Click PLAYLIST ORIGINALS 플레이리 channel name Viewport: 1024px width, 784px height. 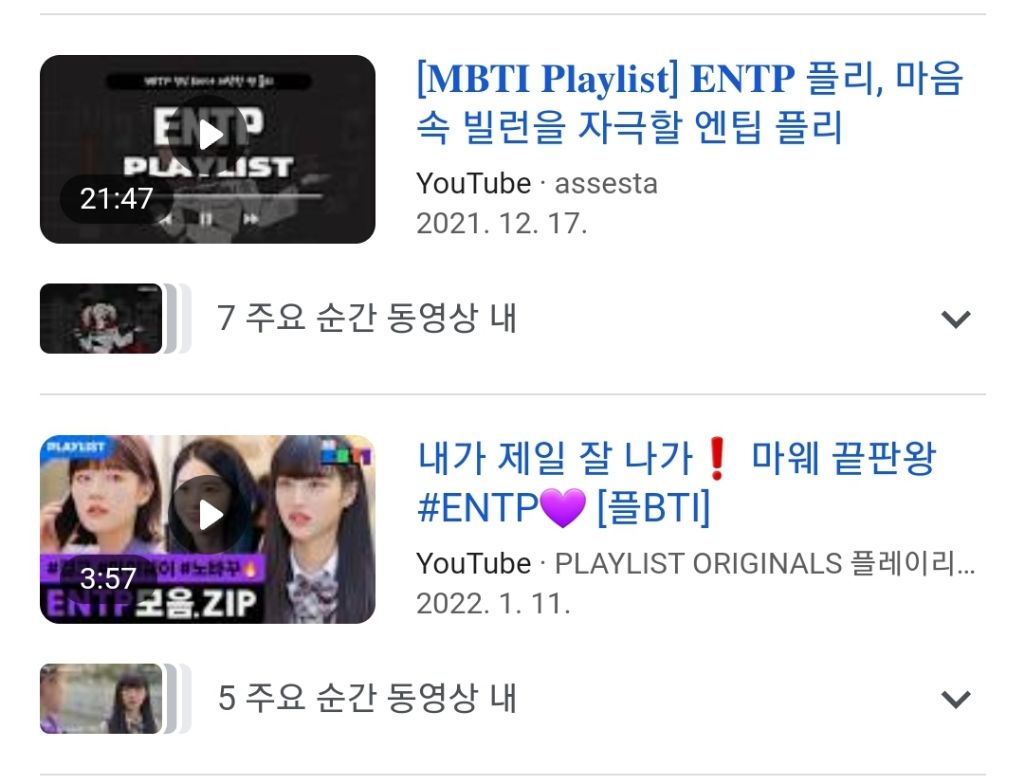click(x=764, y=564)
